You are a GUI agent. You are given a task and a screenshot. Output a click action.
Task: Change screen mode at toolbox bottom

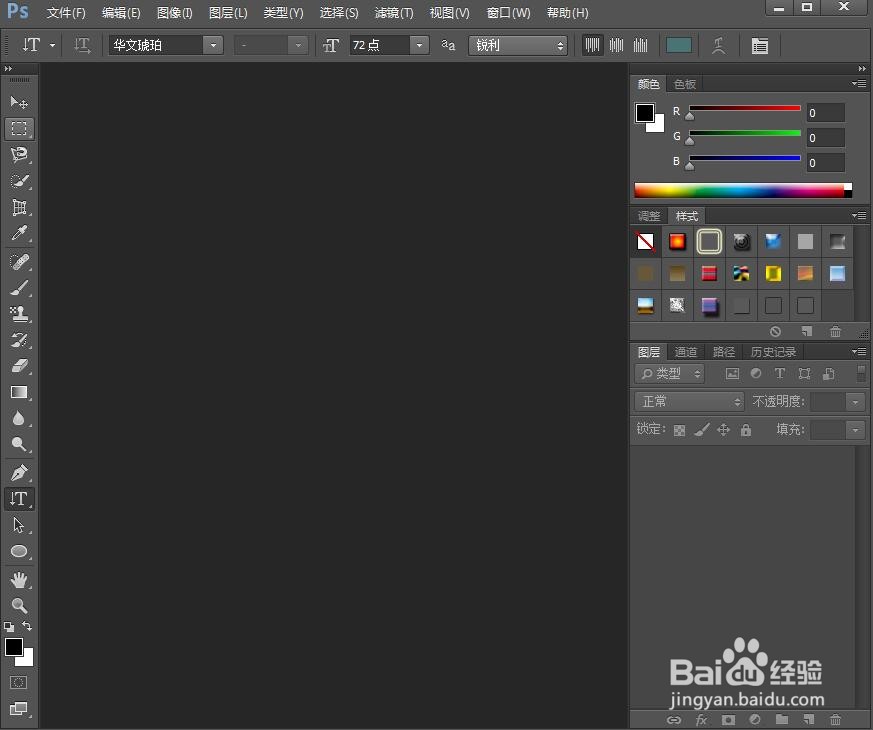(18, 708)
